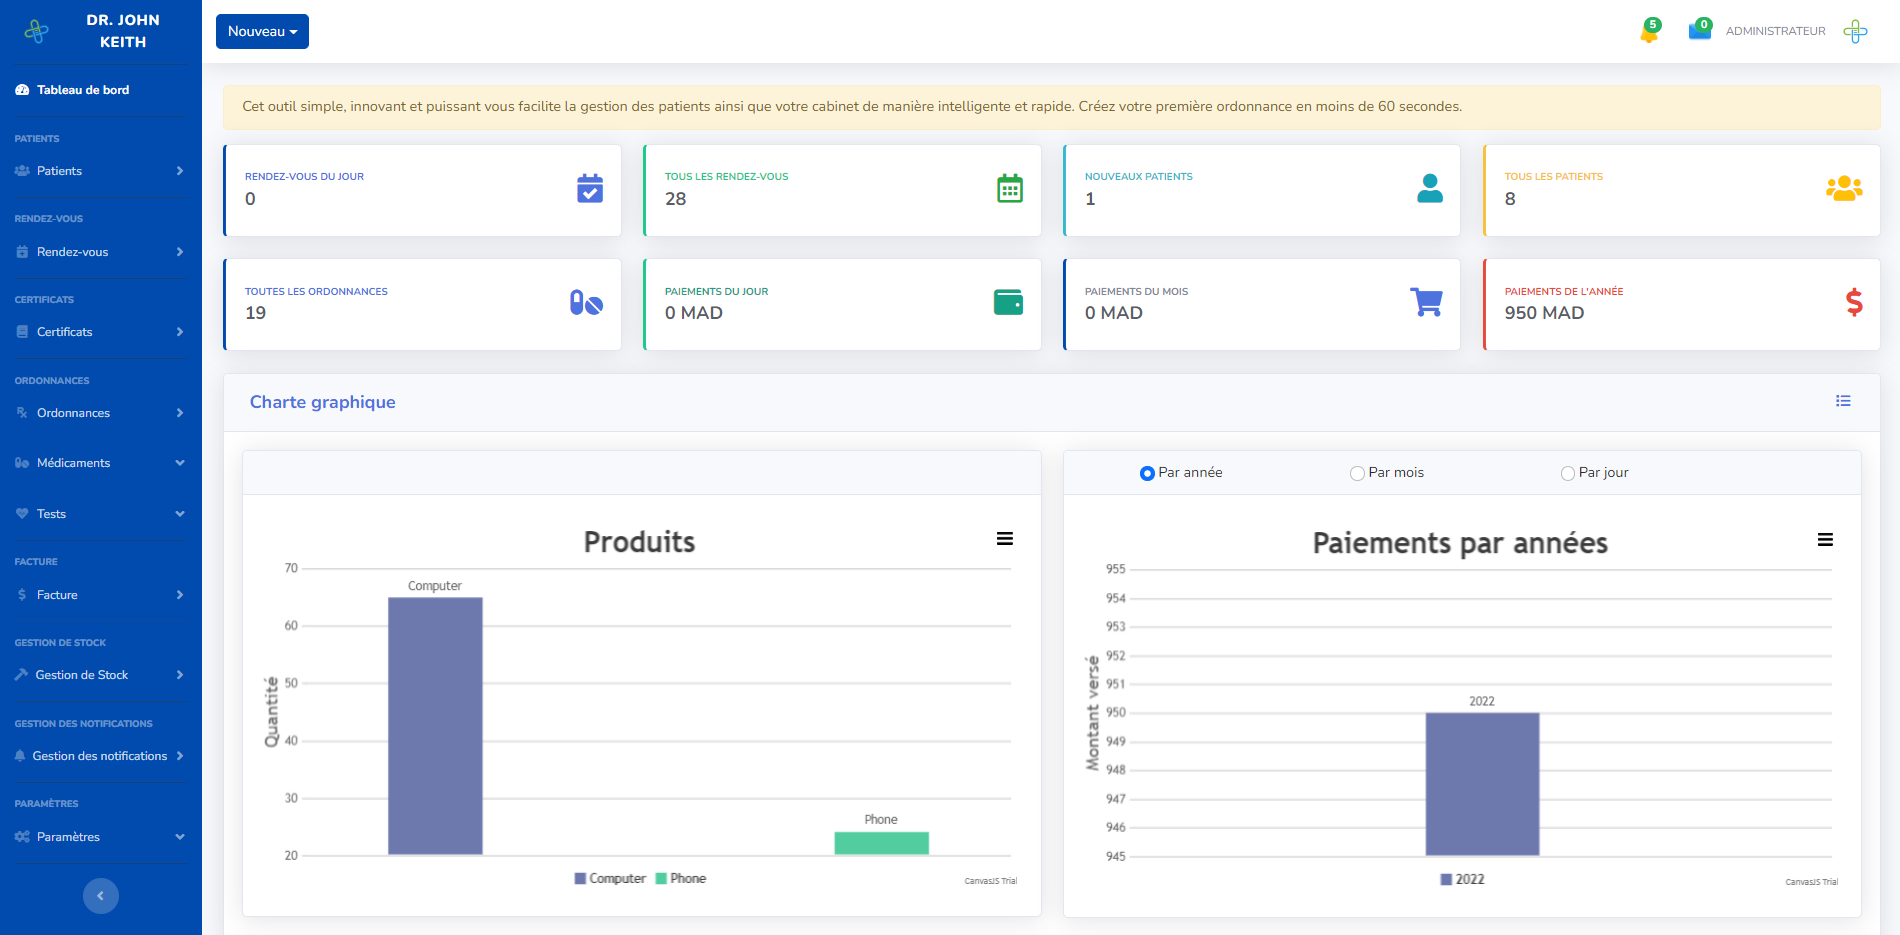Open the Produits chart hamburger menu
Image resolution: width=1900 pixels, height=935 pixels.
click(x=1005, y=539)
